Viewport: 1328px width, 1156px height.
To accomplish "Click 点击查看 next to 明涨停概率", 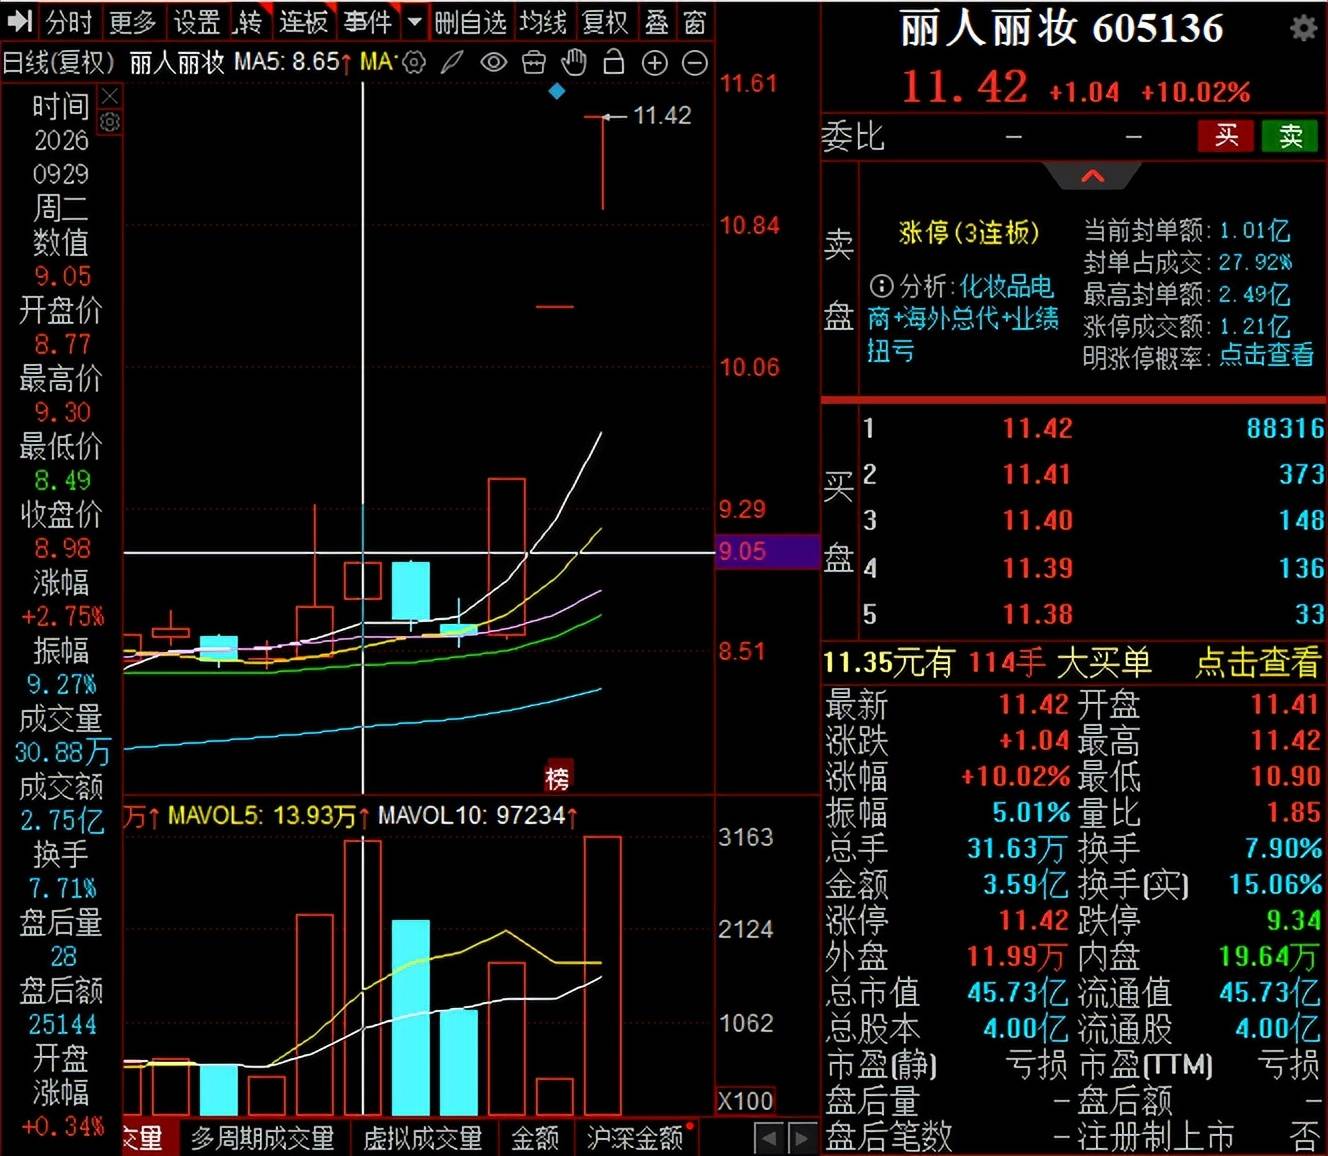I will [1266, 355].
